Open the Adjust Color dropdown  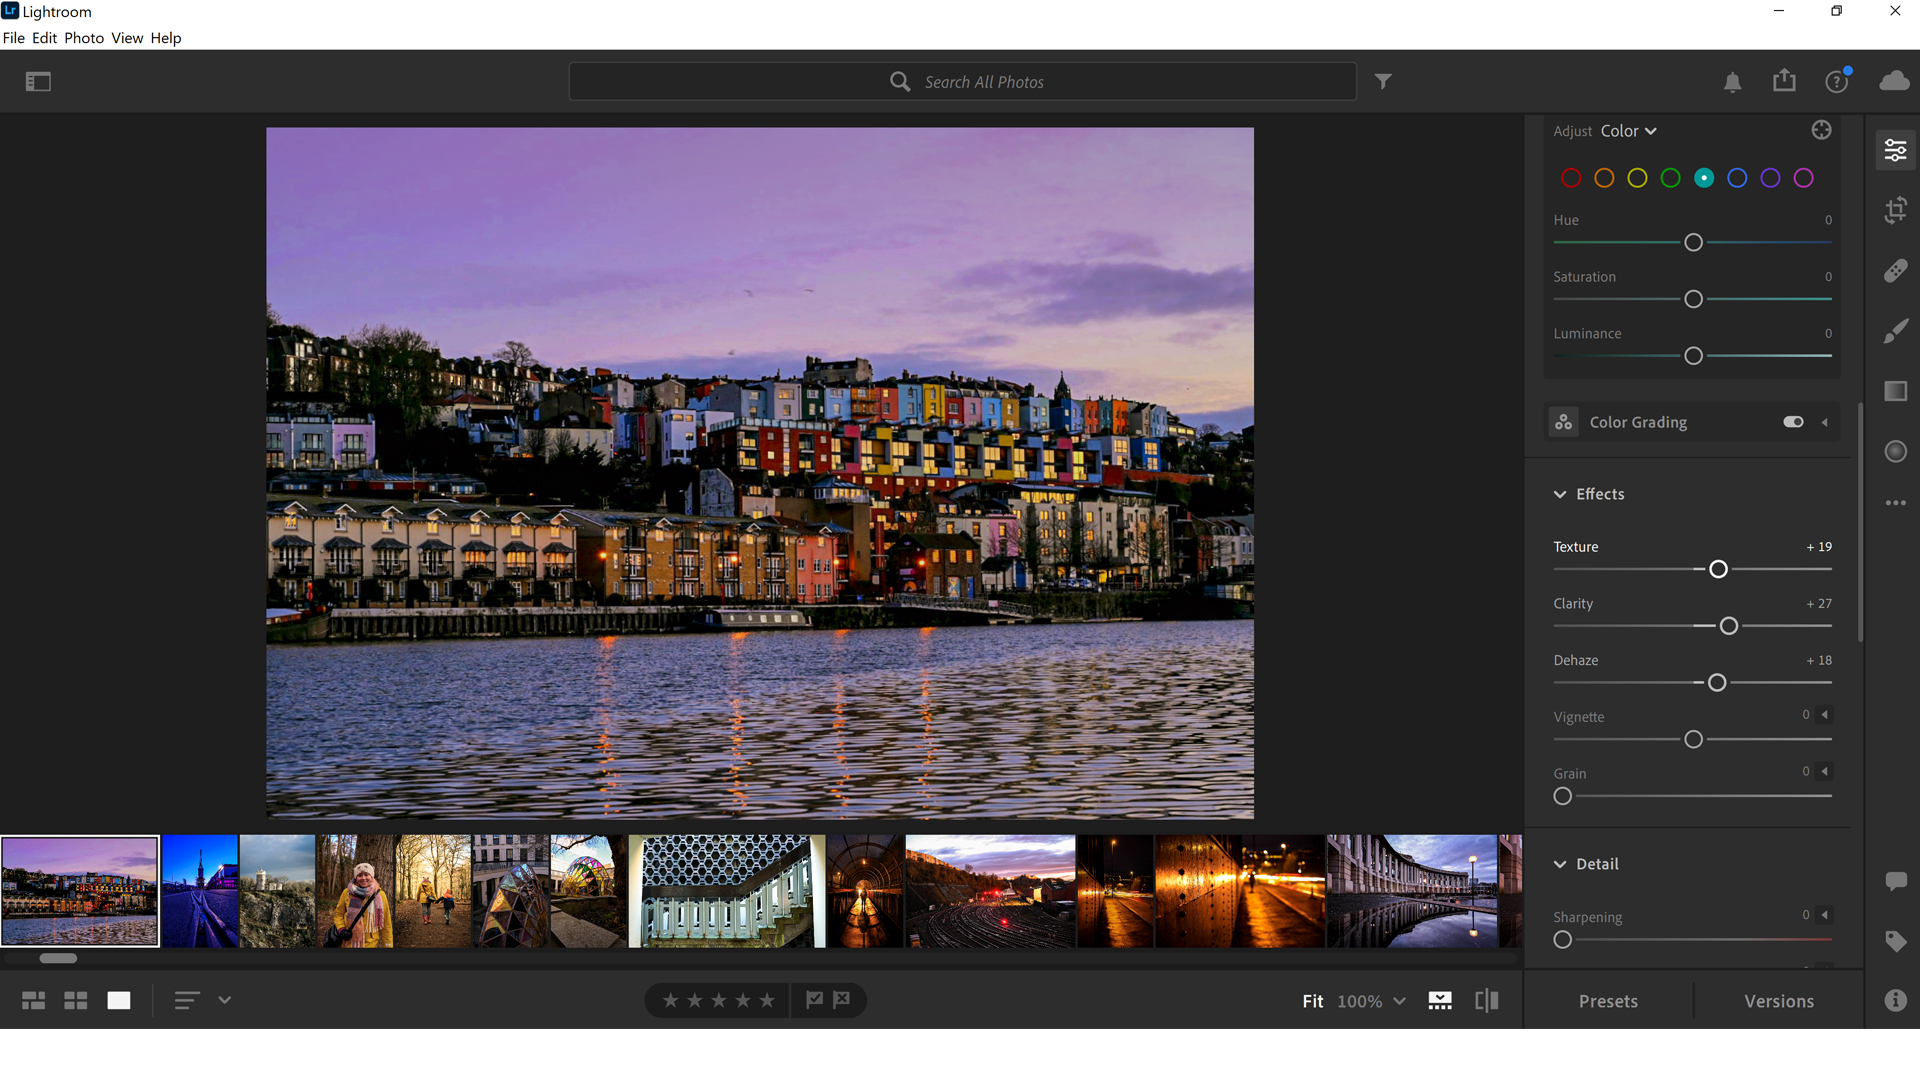1628,131
